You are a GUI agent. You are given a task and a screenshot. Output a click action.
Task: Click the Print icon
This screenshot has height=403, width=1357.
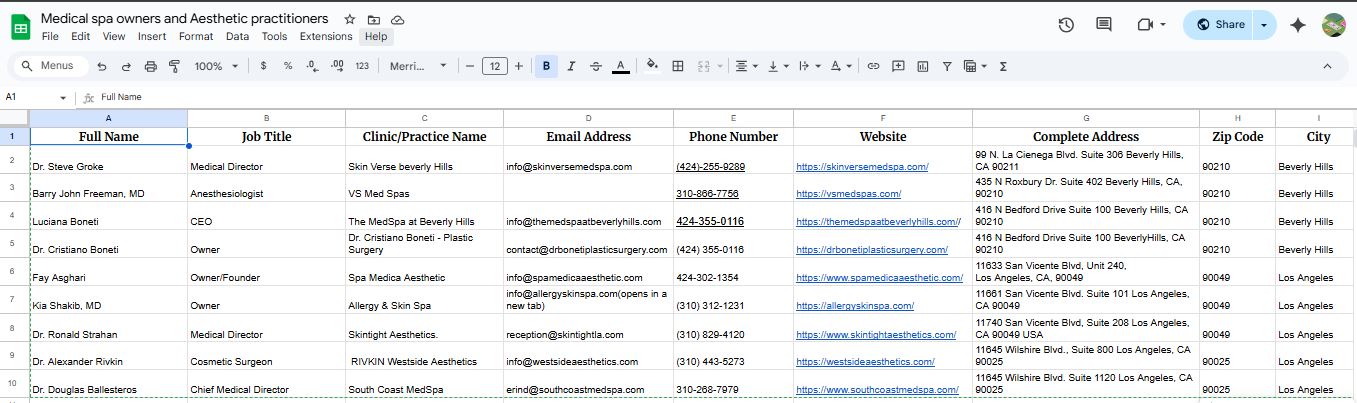(151, 66)
